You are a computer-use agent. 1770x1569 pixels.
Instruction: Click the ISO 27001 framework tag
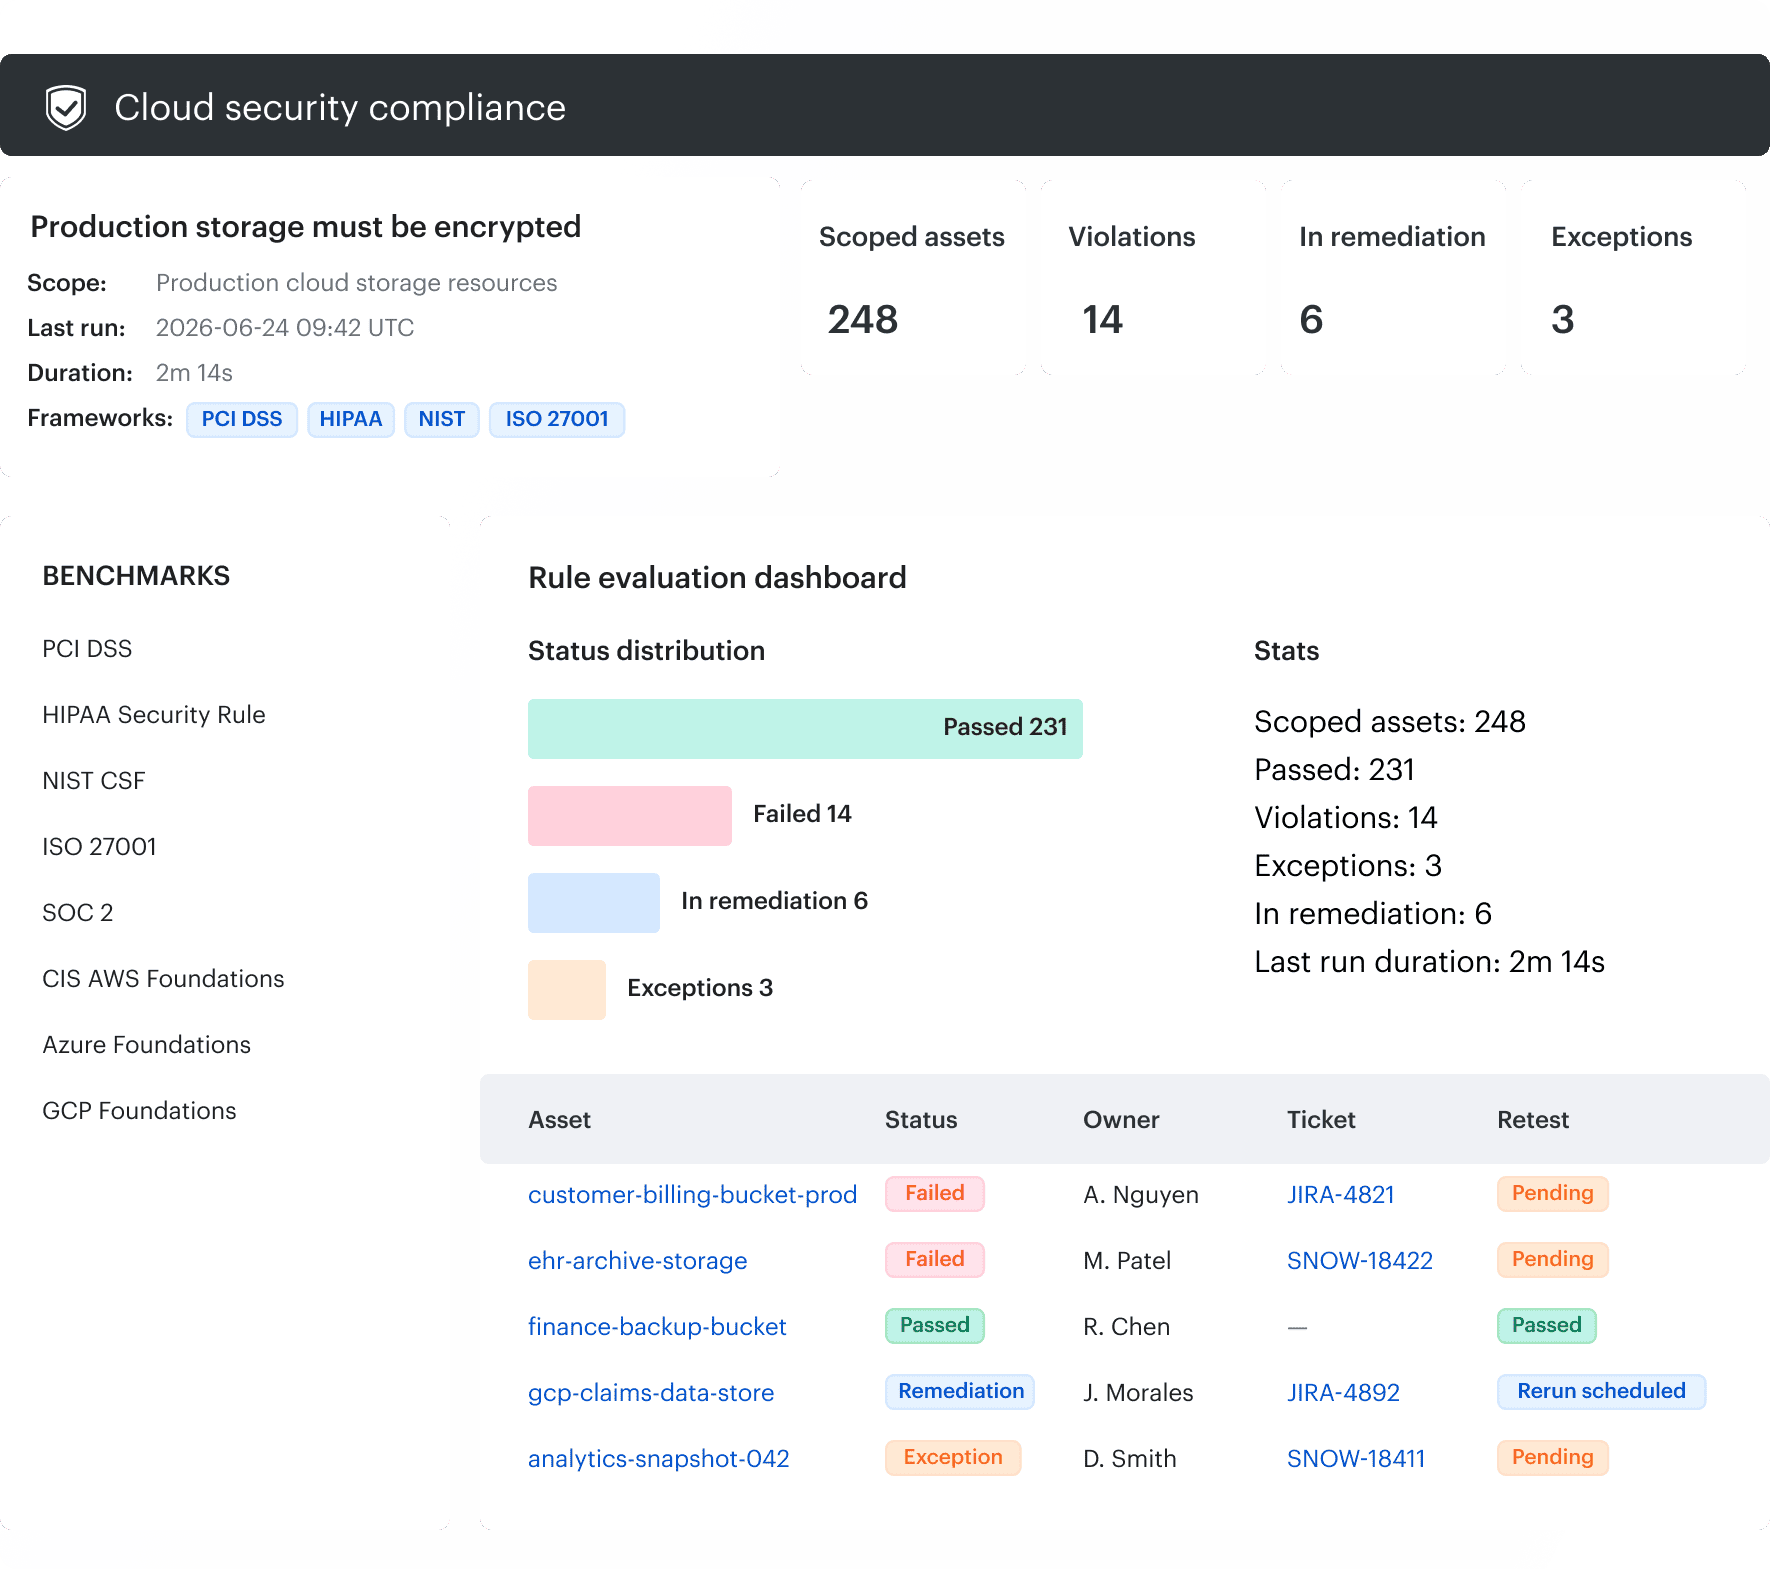click(557, 419)
